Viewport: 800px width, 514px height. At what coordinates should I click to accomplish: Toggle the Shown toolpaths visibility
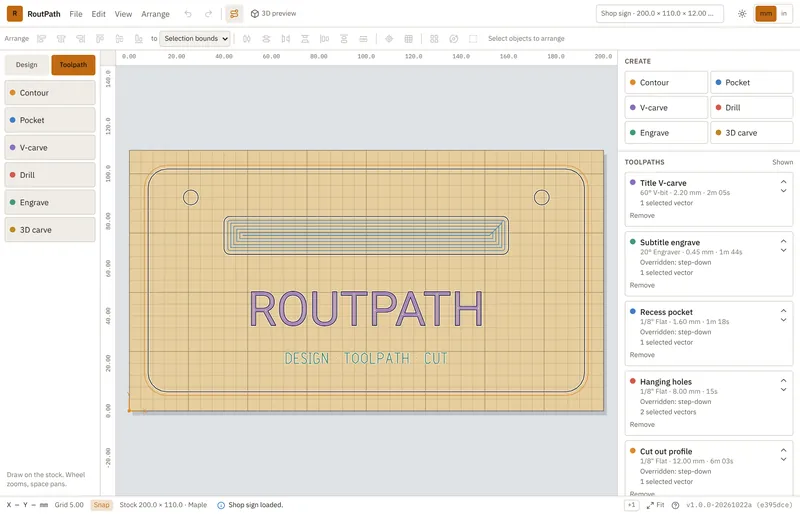coord(782,162)
